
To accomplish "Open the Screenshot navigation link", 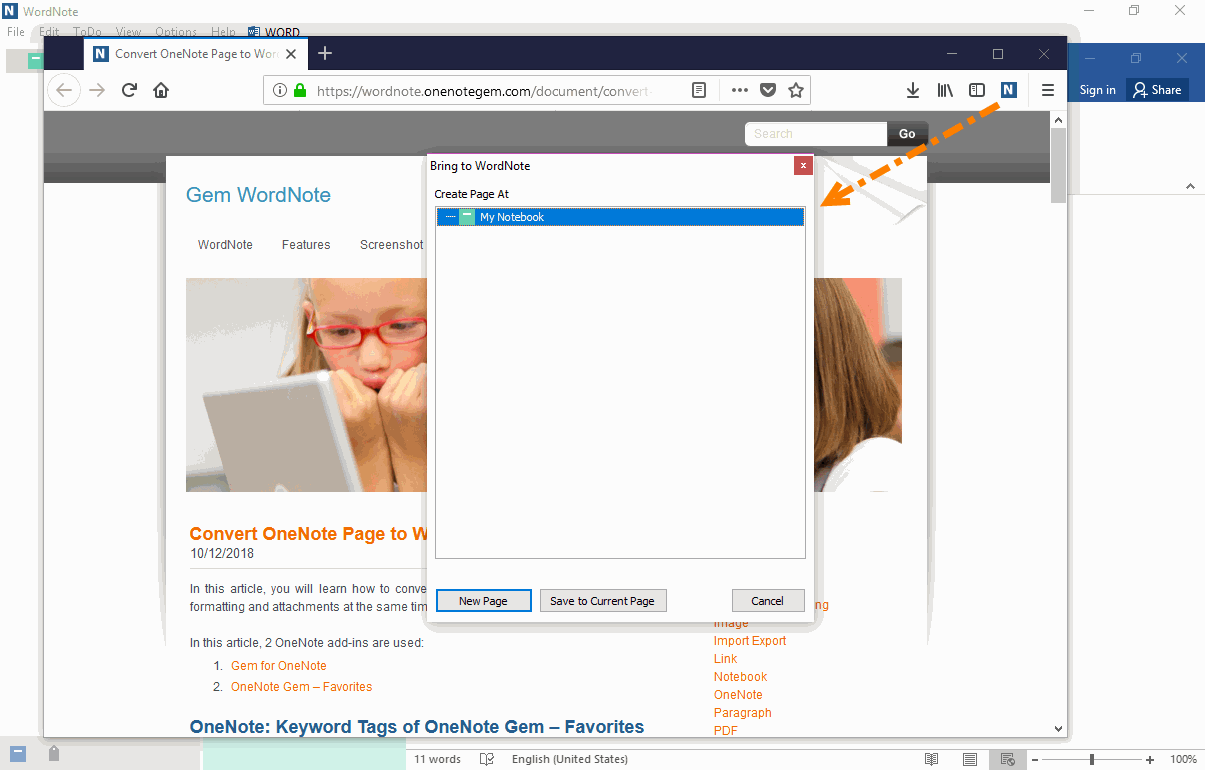I will coord(392,245).
